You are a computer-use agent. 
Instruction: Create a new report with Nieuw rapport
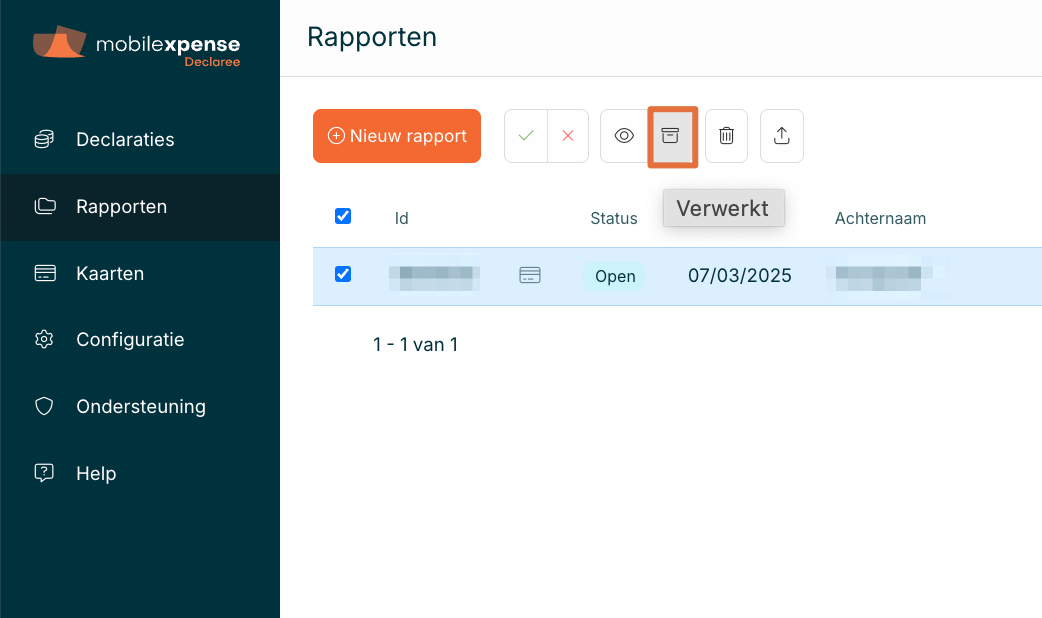tap(397, 136)
